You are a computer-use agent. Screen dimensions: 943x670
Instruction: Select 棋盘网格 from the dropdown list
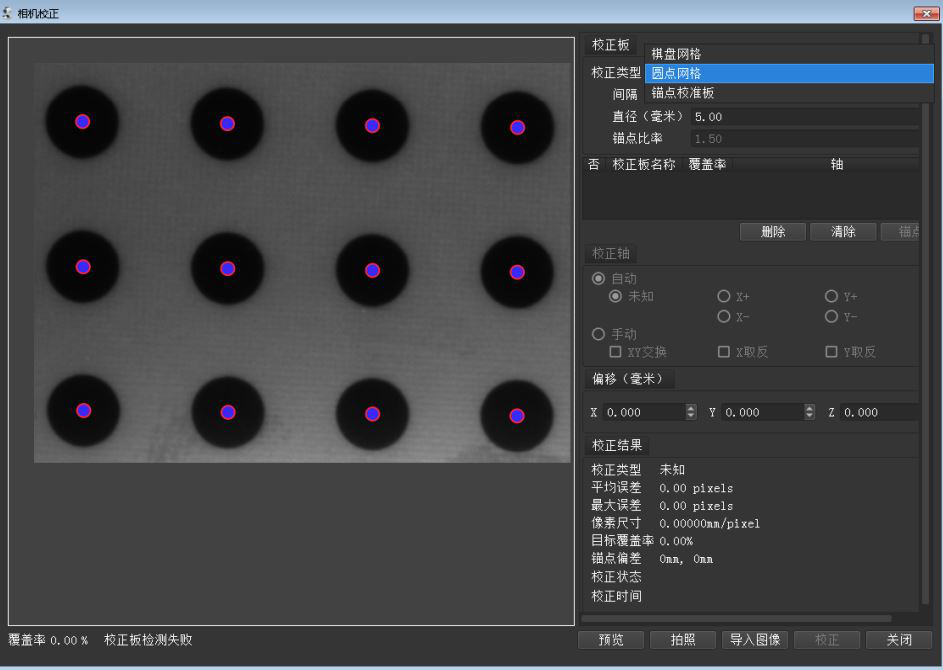point(677,54)
